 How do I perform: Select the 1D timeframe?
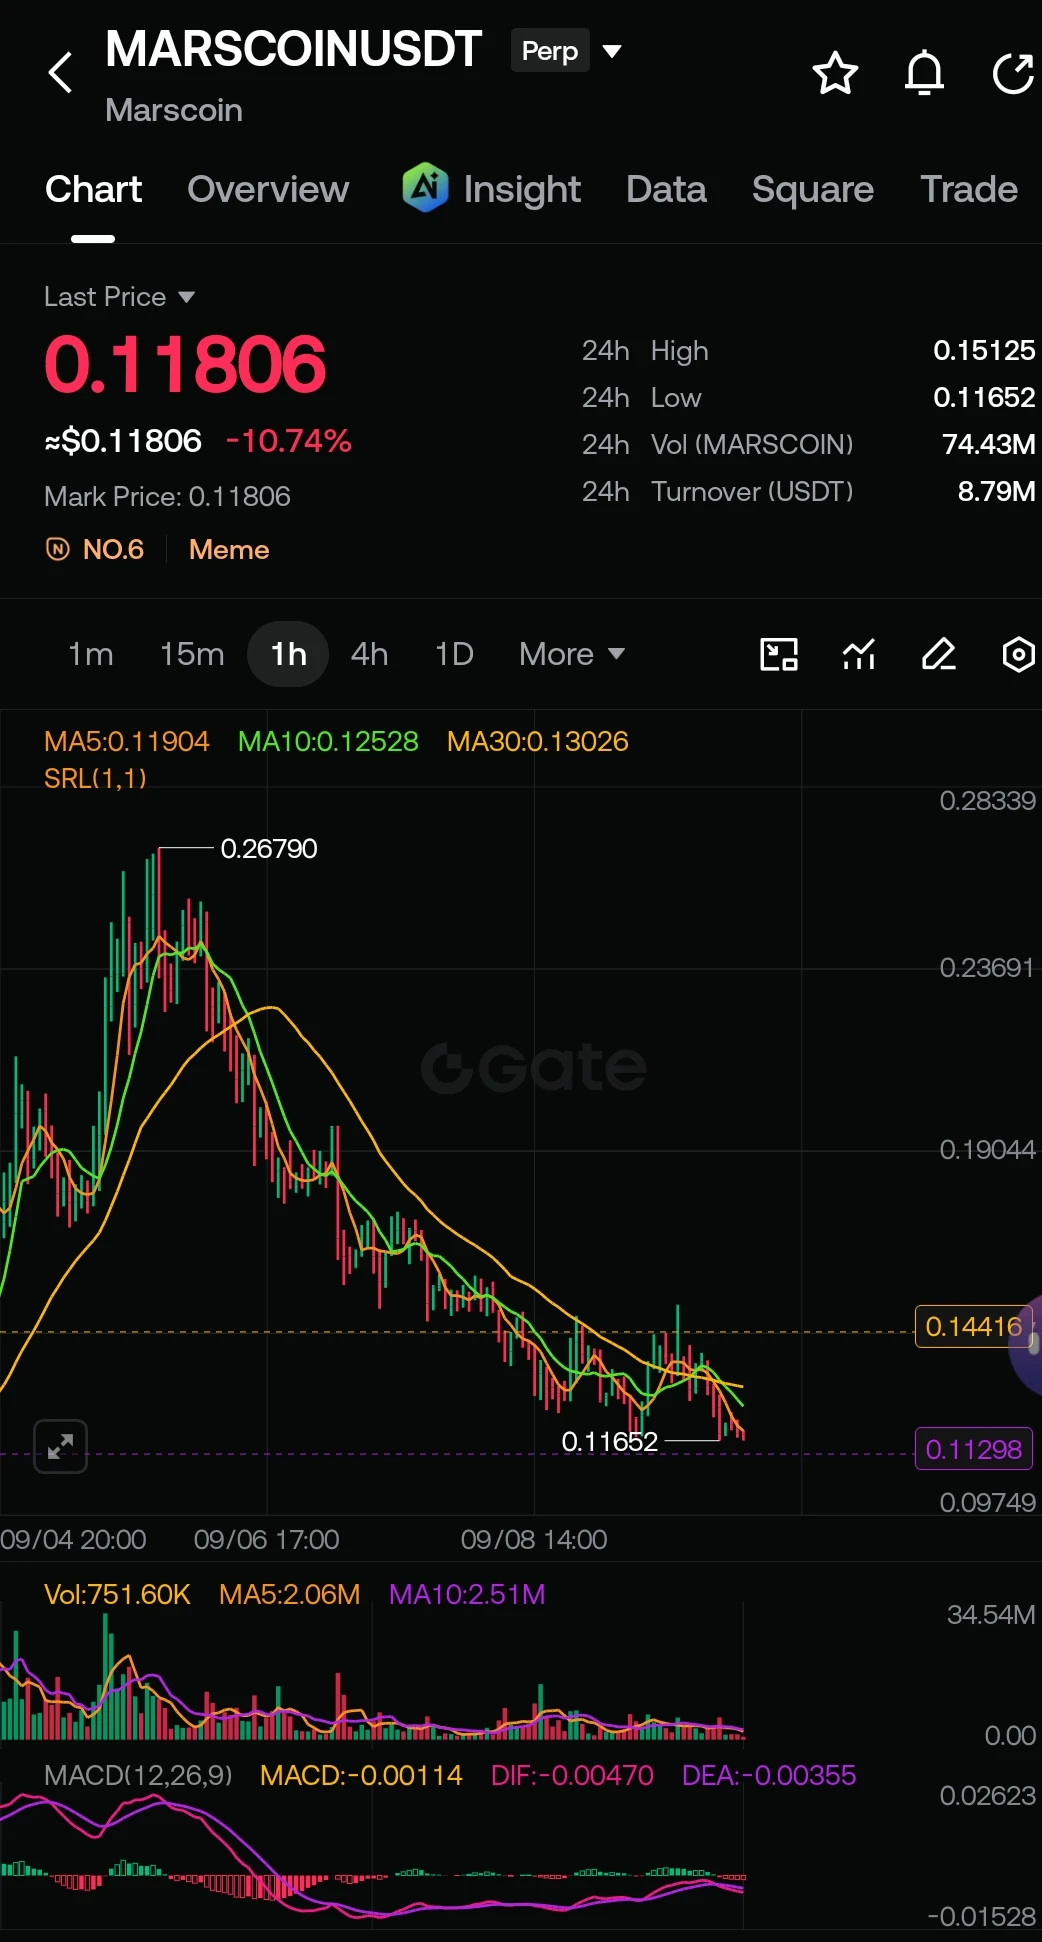pos(454,654)
